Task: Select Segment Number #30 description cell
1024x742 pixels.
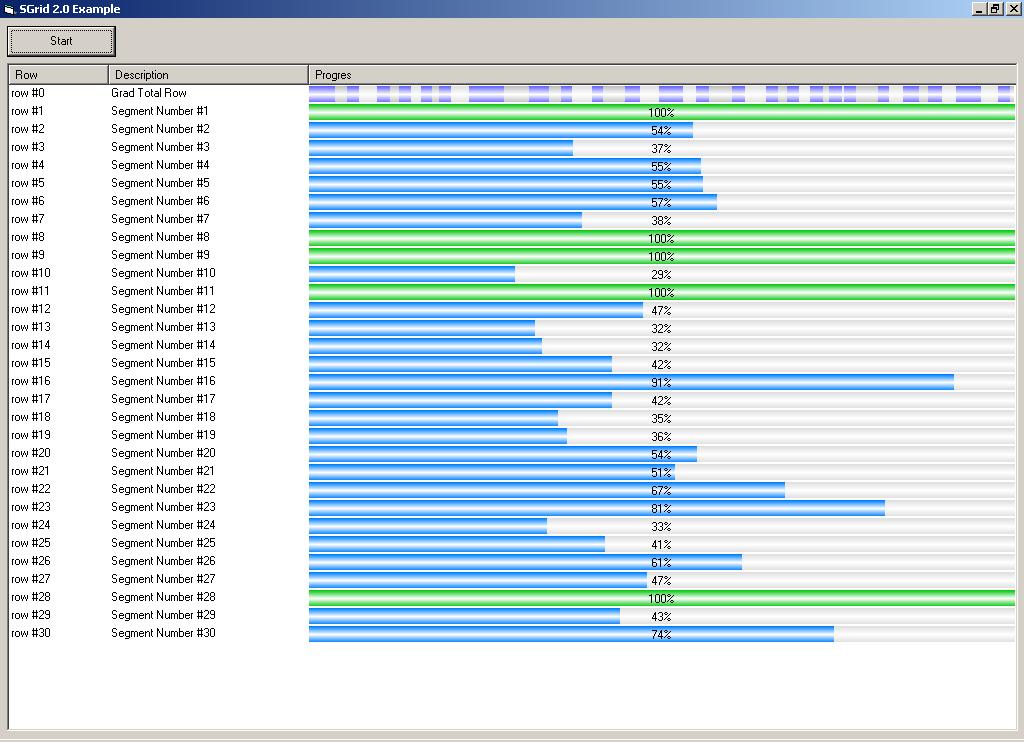Action: click(163, 633)
